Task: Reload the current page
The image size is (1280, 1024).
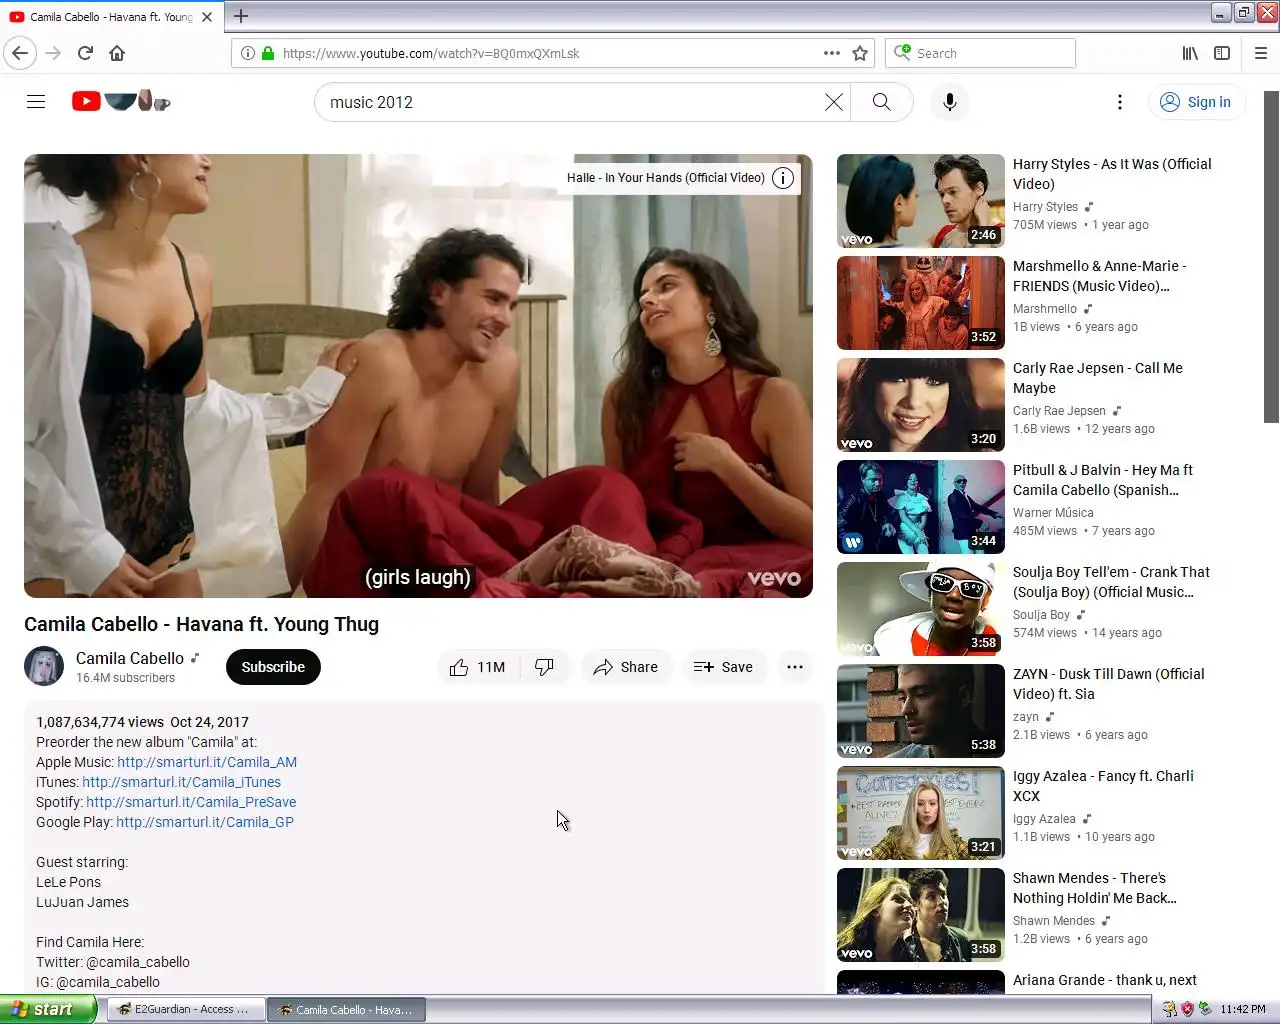Action: [85, 53]
